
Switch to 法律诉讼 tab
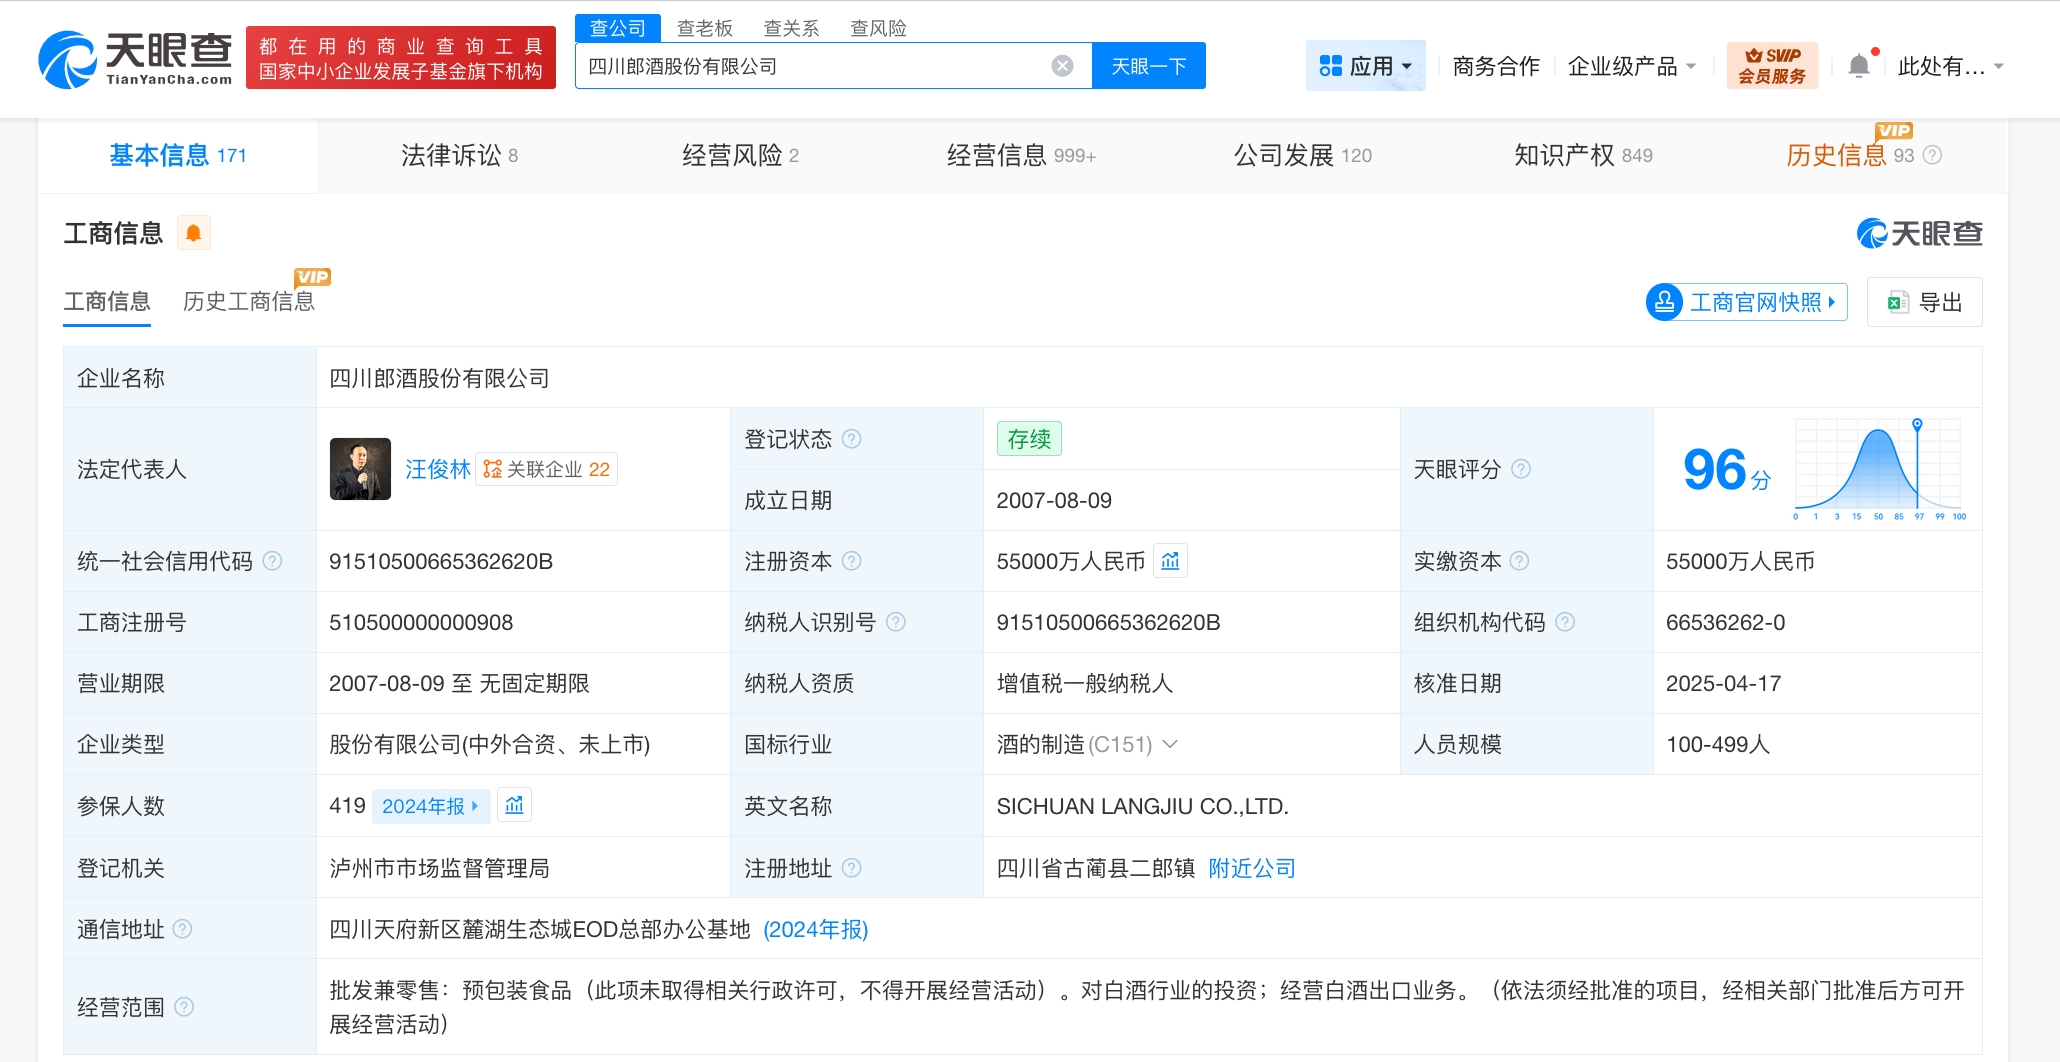459,155
